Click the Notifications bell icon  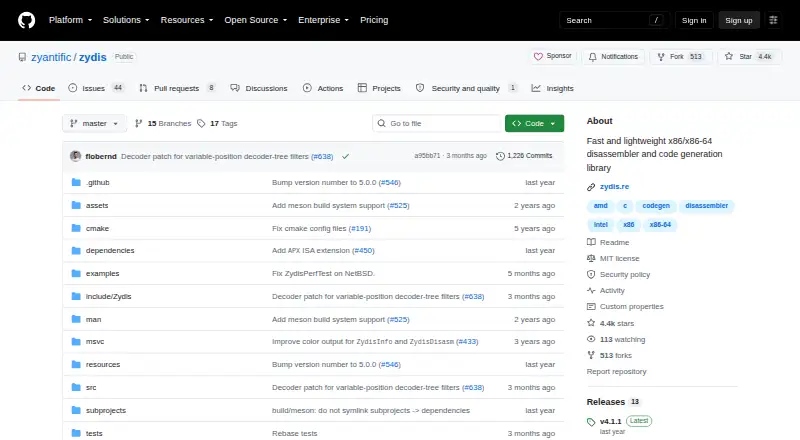click(x=592, y=57)
